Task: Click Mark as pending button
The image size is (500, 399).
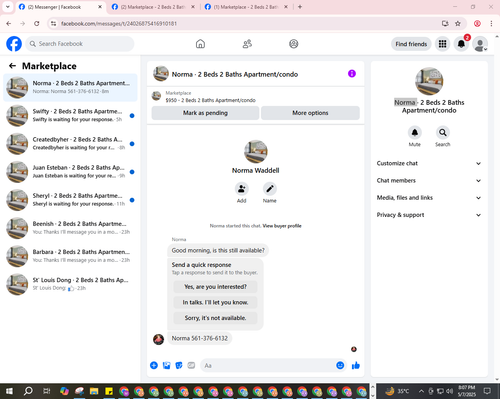Action: pyautogui.click(x=205, y=113)
